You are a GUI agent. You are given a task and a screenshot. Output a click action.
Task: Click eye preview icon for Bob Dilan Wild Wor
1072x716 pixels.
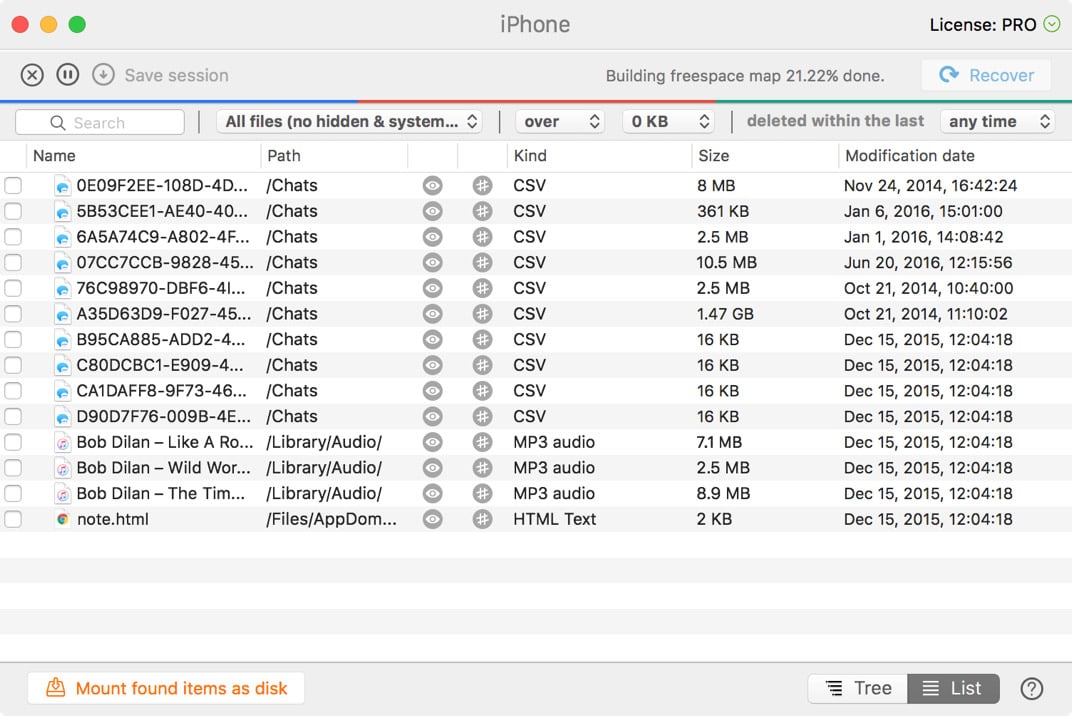pos(432,468)
